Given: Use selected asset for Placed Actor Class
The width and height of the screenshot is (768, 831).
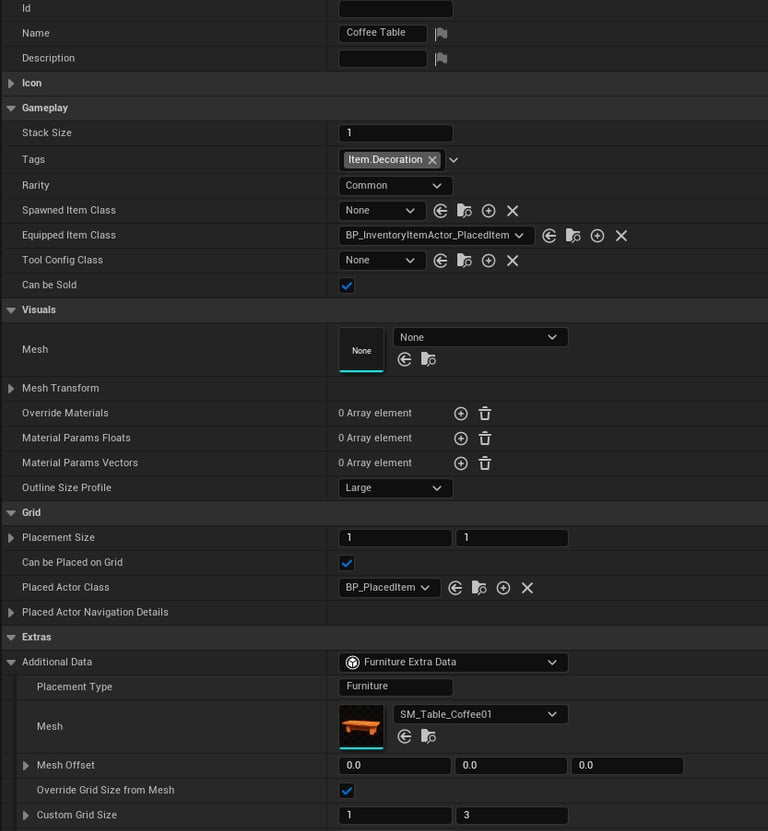Looking at the screenshot, I should (x=455, y=588).
